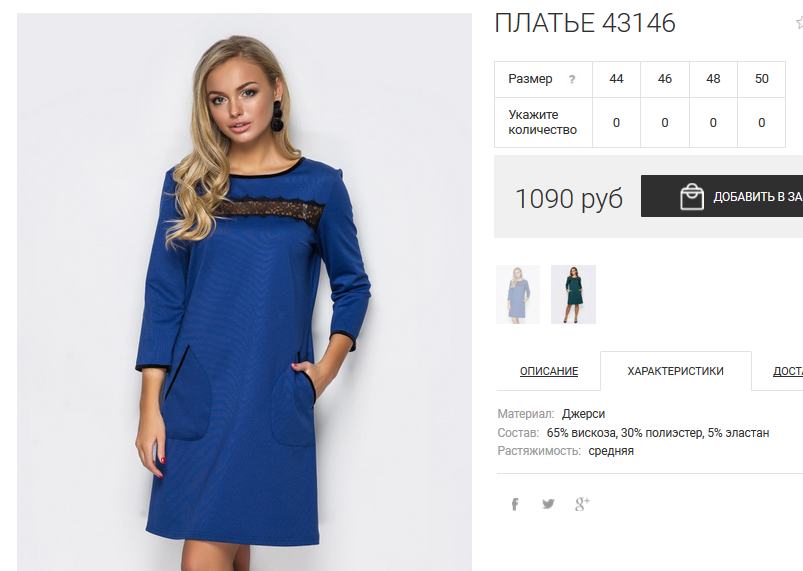Open the Описание tab
Image resolution: width=803 pixels, height=571 pixels.
pyautogui.click(x=549, y=371)
